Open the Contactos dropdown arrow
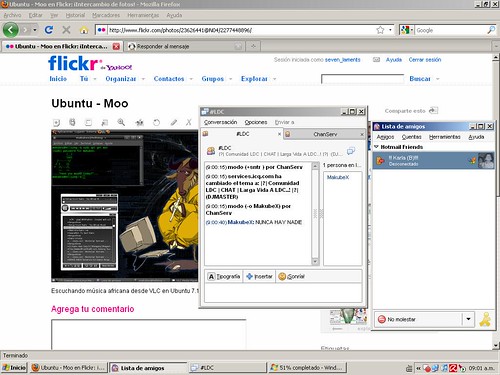 (x=191, y=79)
